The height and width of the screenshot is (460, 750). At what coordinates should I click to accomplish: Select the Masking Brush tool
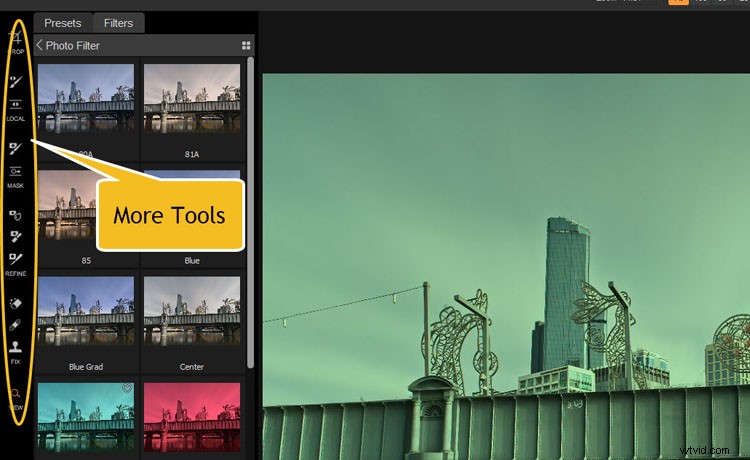click(15, 149)
